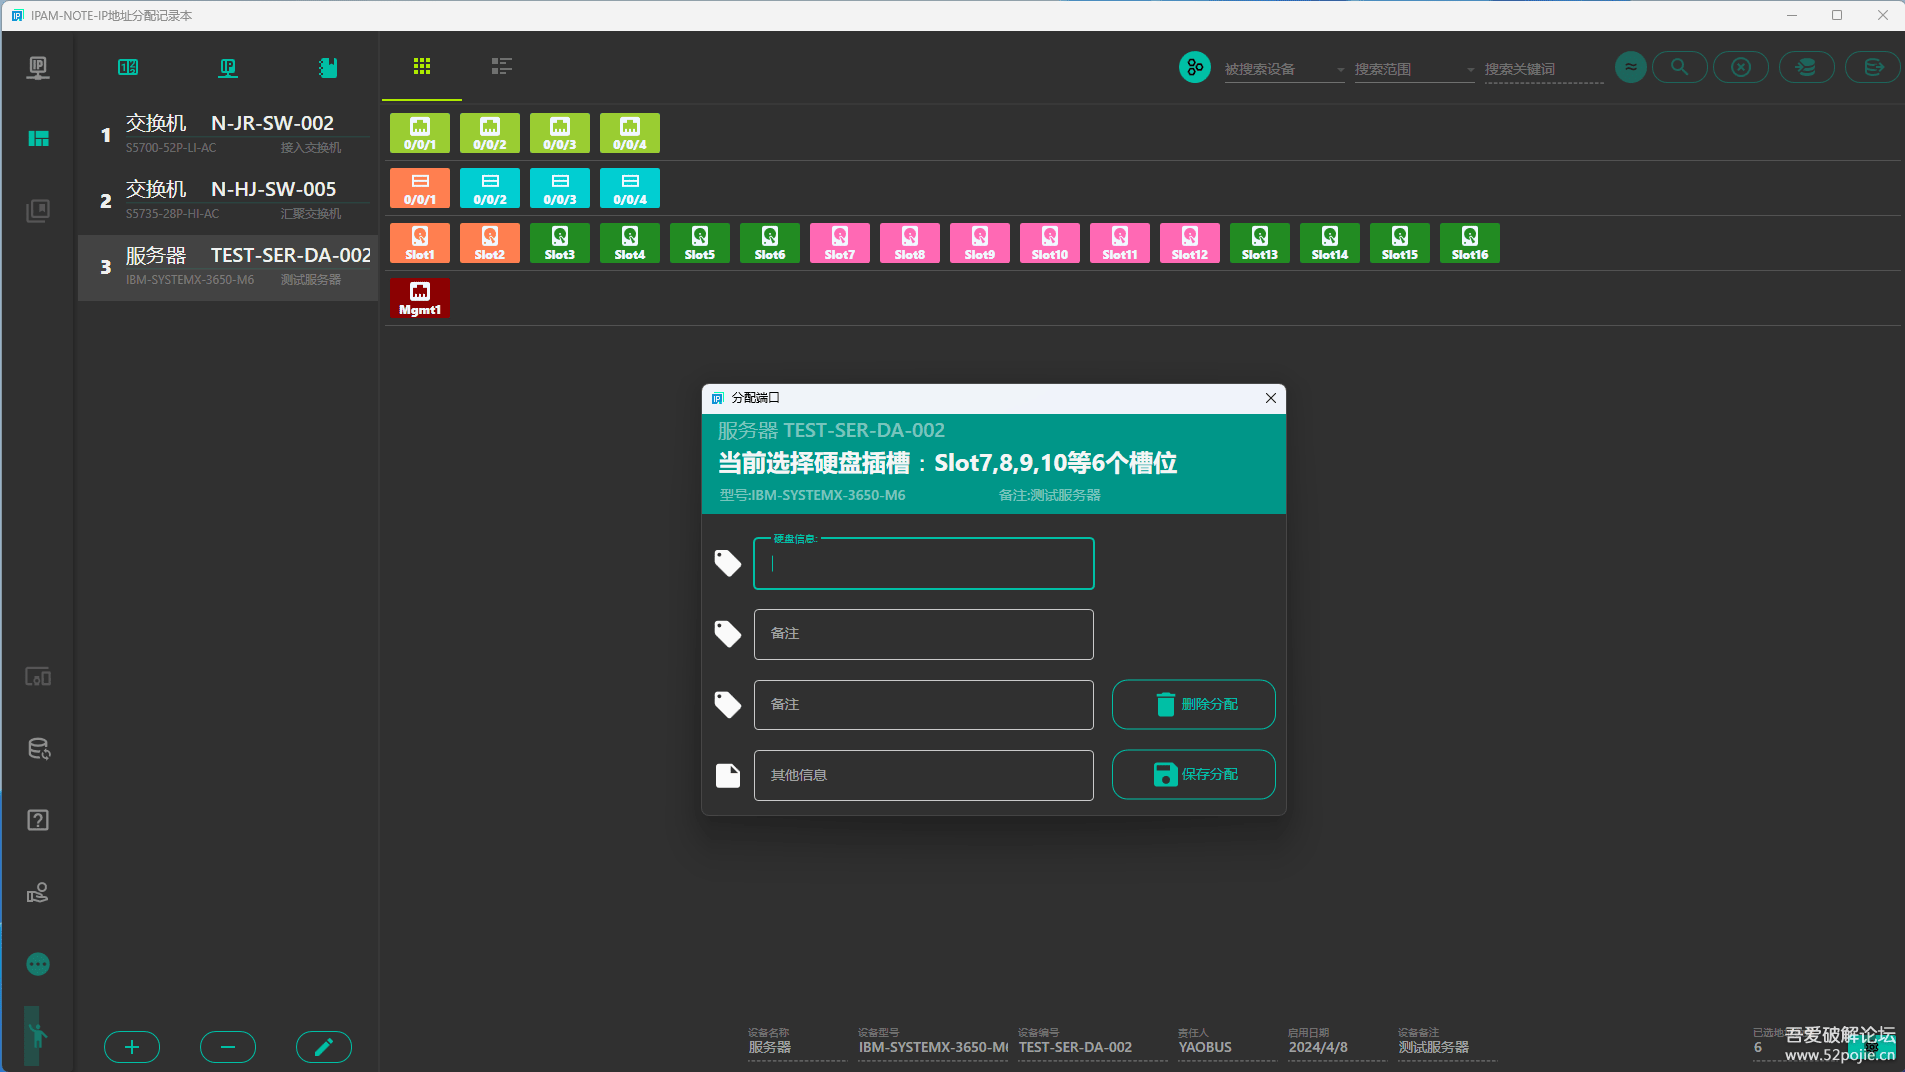Click the 其他信息 input field
Screen dimensions: 1905x1072
[924, 775]
